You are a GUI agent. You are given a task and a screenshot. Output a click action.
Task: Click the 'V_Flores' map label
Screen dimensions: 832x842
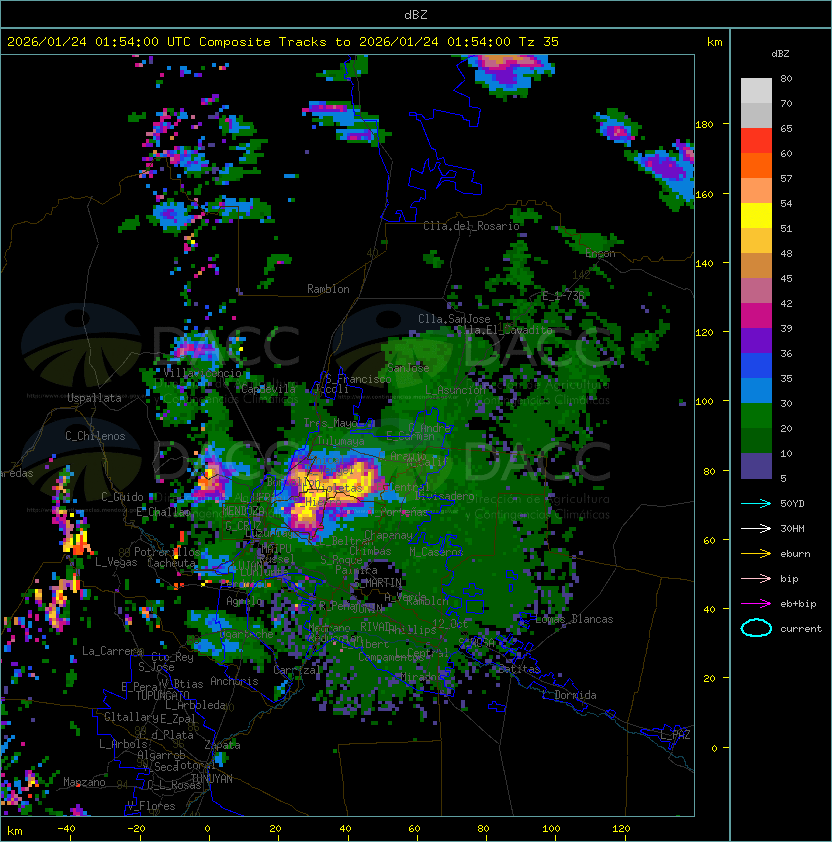(x=151, y=806)
